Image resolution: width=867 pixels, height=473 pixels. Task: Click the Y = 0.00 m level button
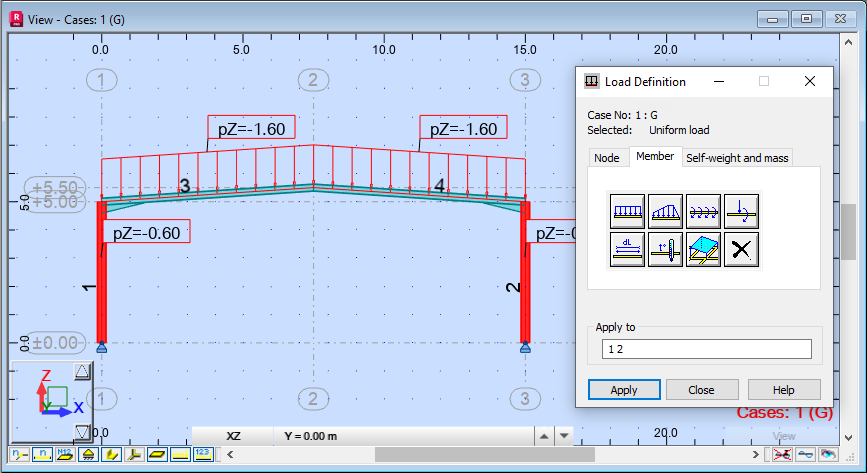(x=404, y=436)
